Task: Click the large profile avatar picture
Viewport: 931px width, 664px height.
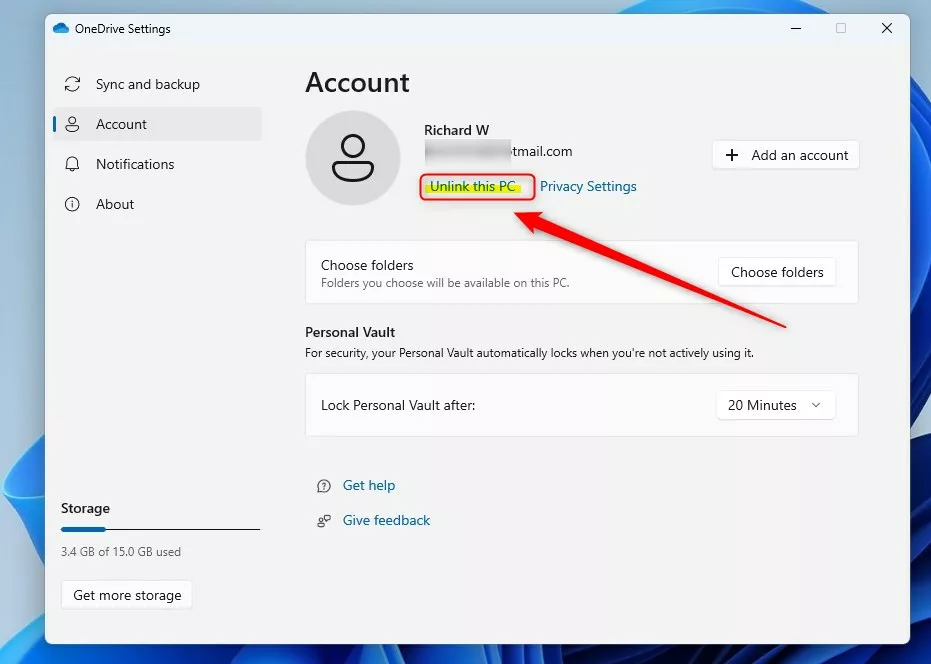Action: [x=353, y=158]
